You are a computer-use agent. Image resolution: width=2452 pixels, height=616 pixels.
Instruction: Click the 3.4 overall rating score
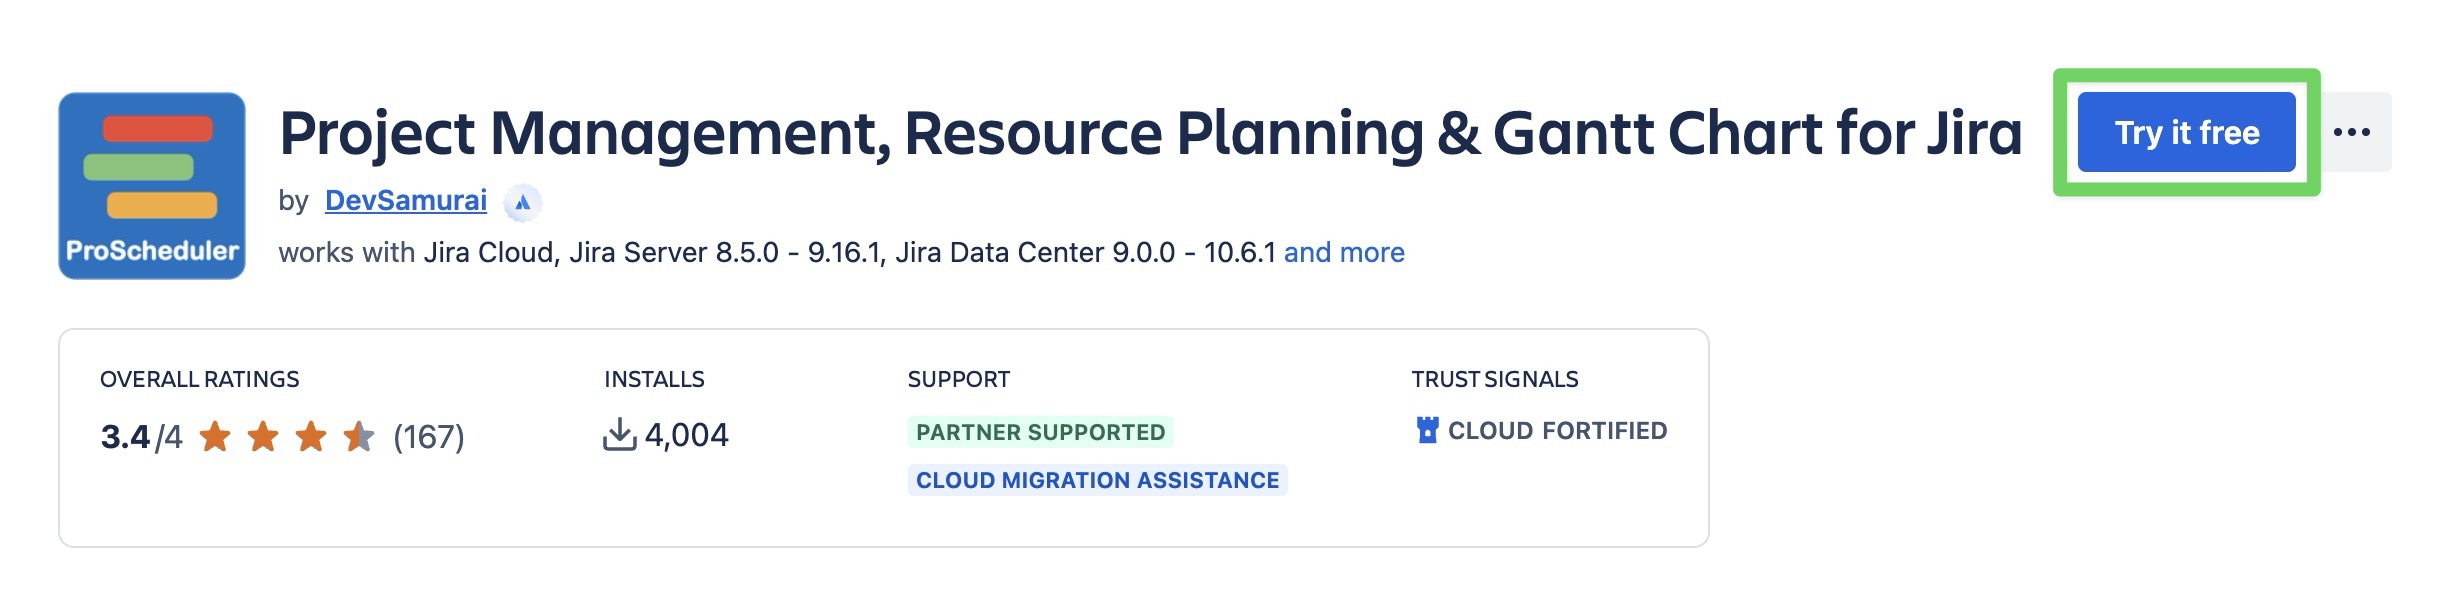(x=125, y=437)
